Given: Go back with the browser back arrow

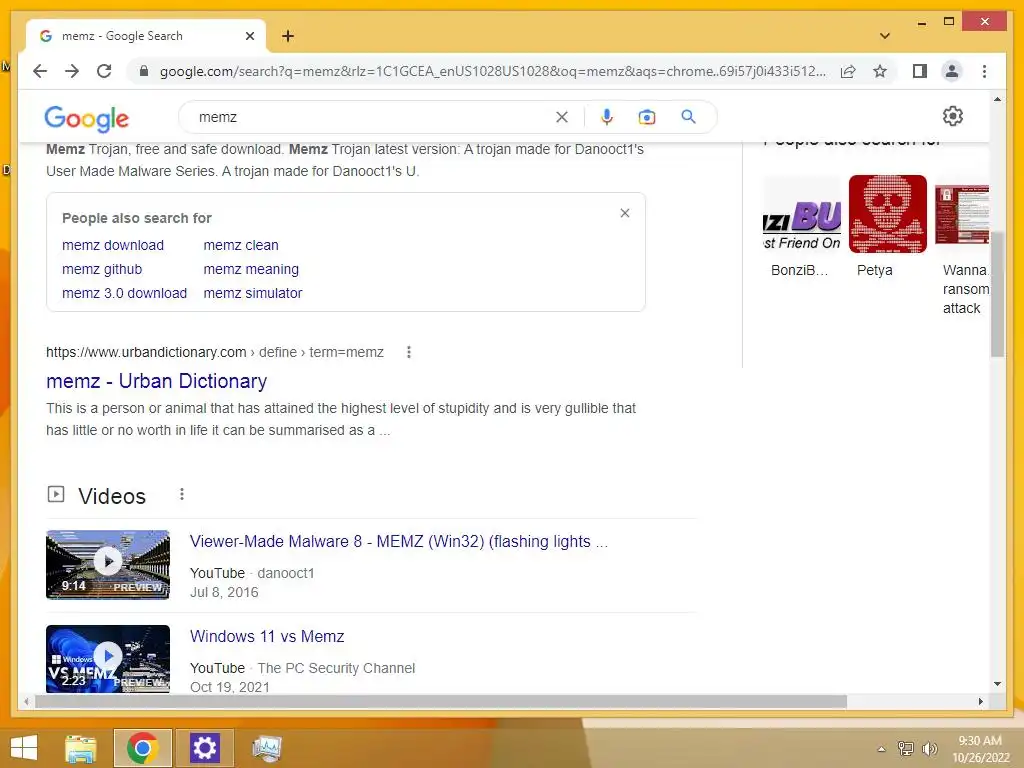Looking at the screenshot, I should 40,71.
